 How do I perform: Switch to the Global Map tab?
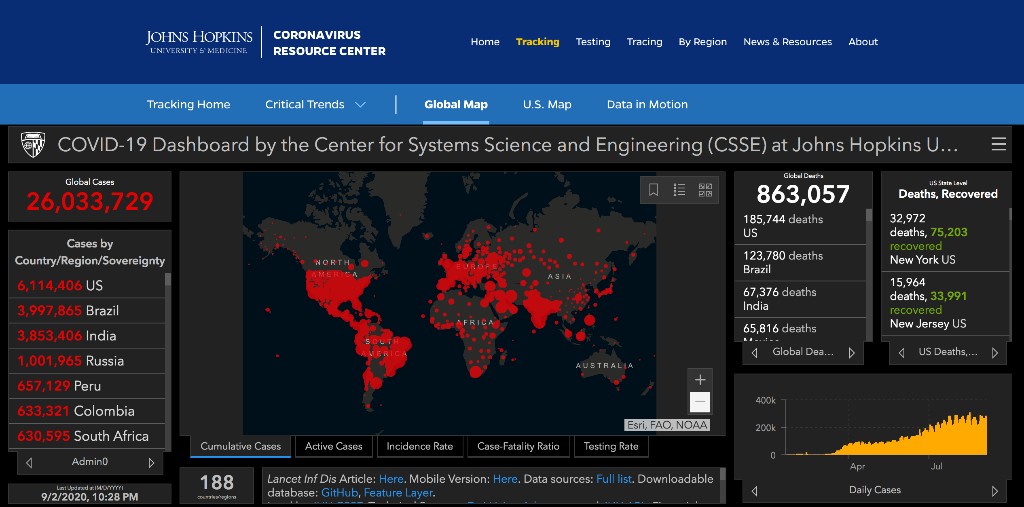456,105
